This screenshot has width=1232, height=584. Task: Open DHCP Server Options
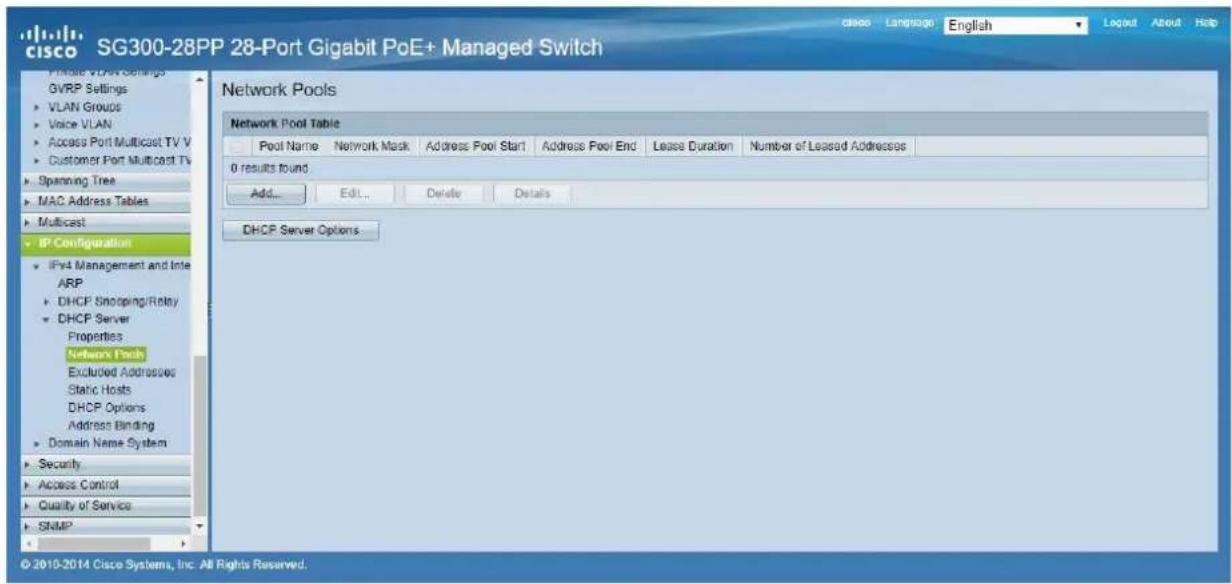click(300, 231)
